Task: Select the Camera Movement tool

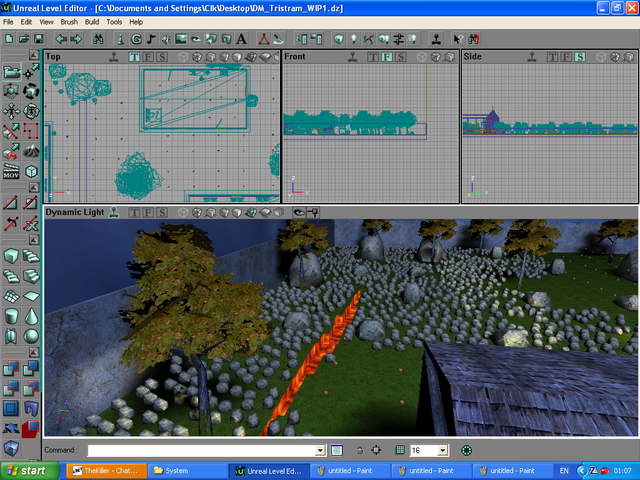Action: pos(11,71)
